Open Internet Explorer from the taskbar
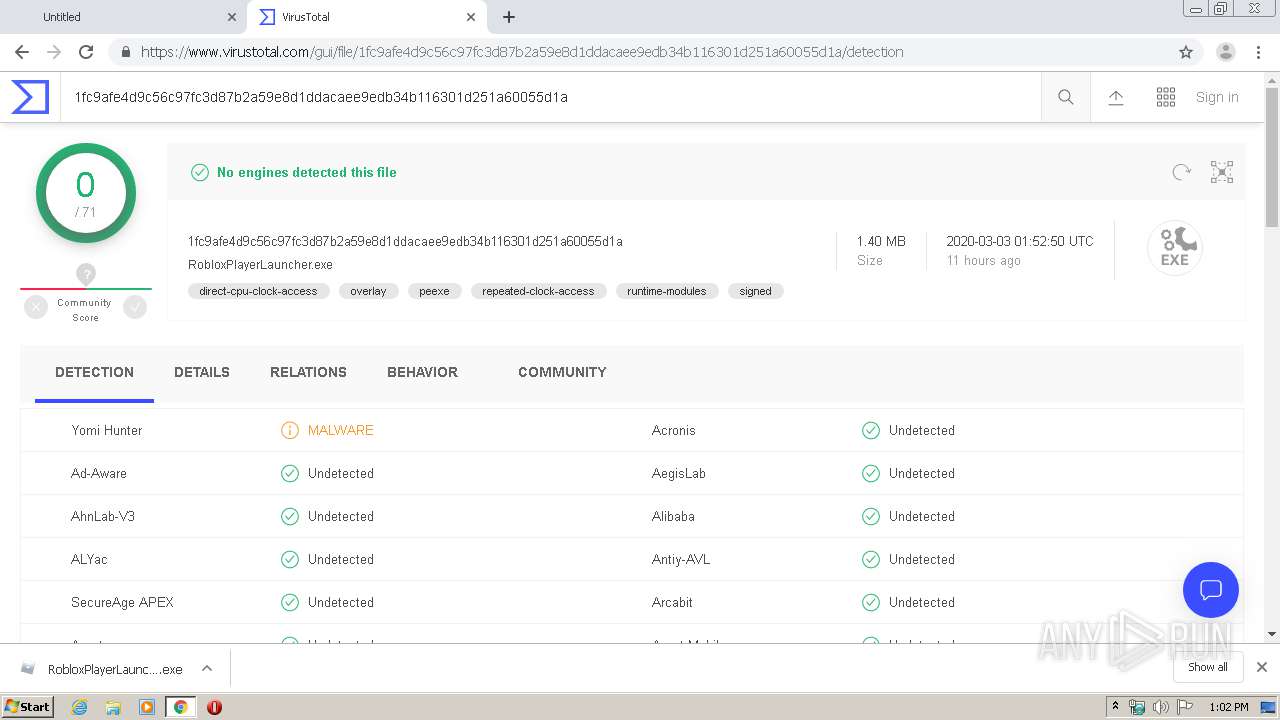1280x720 pixels. (x=80, y=707)
